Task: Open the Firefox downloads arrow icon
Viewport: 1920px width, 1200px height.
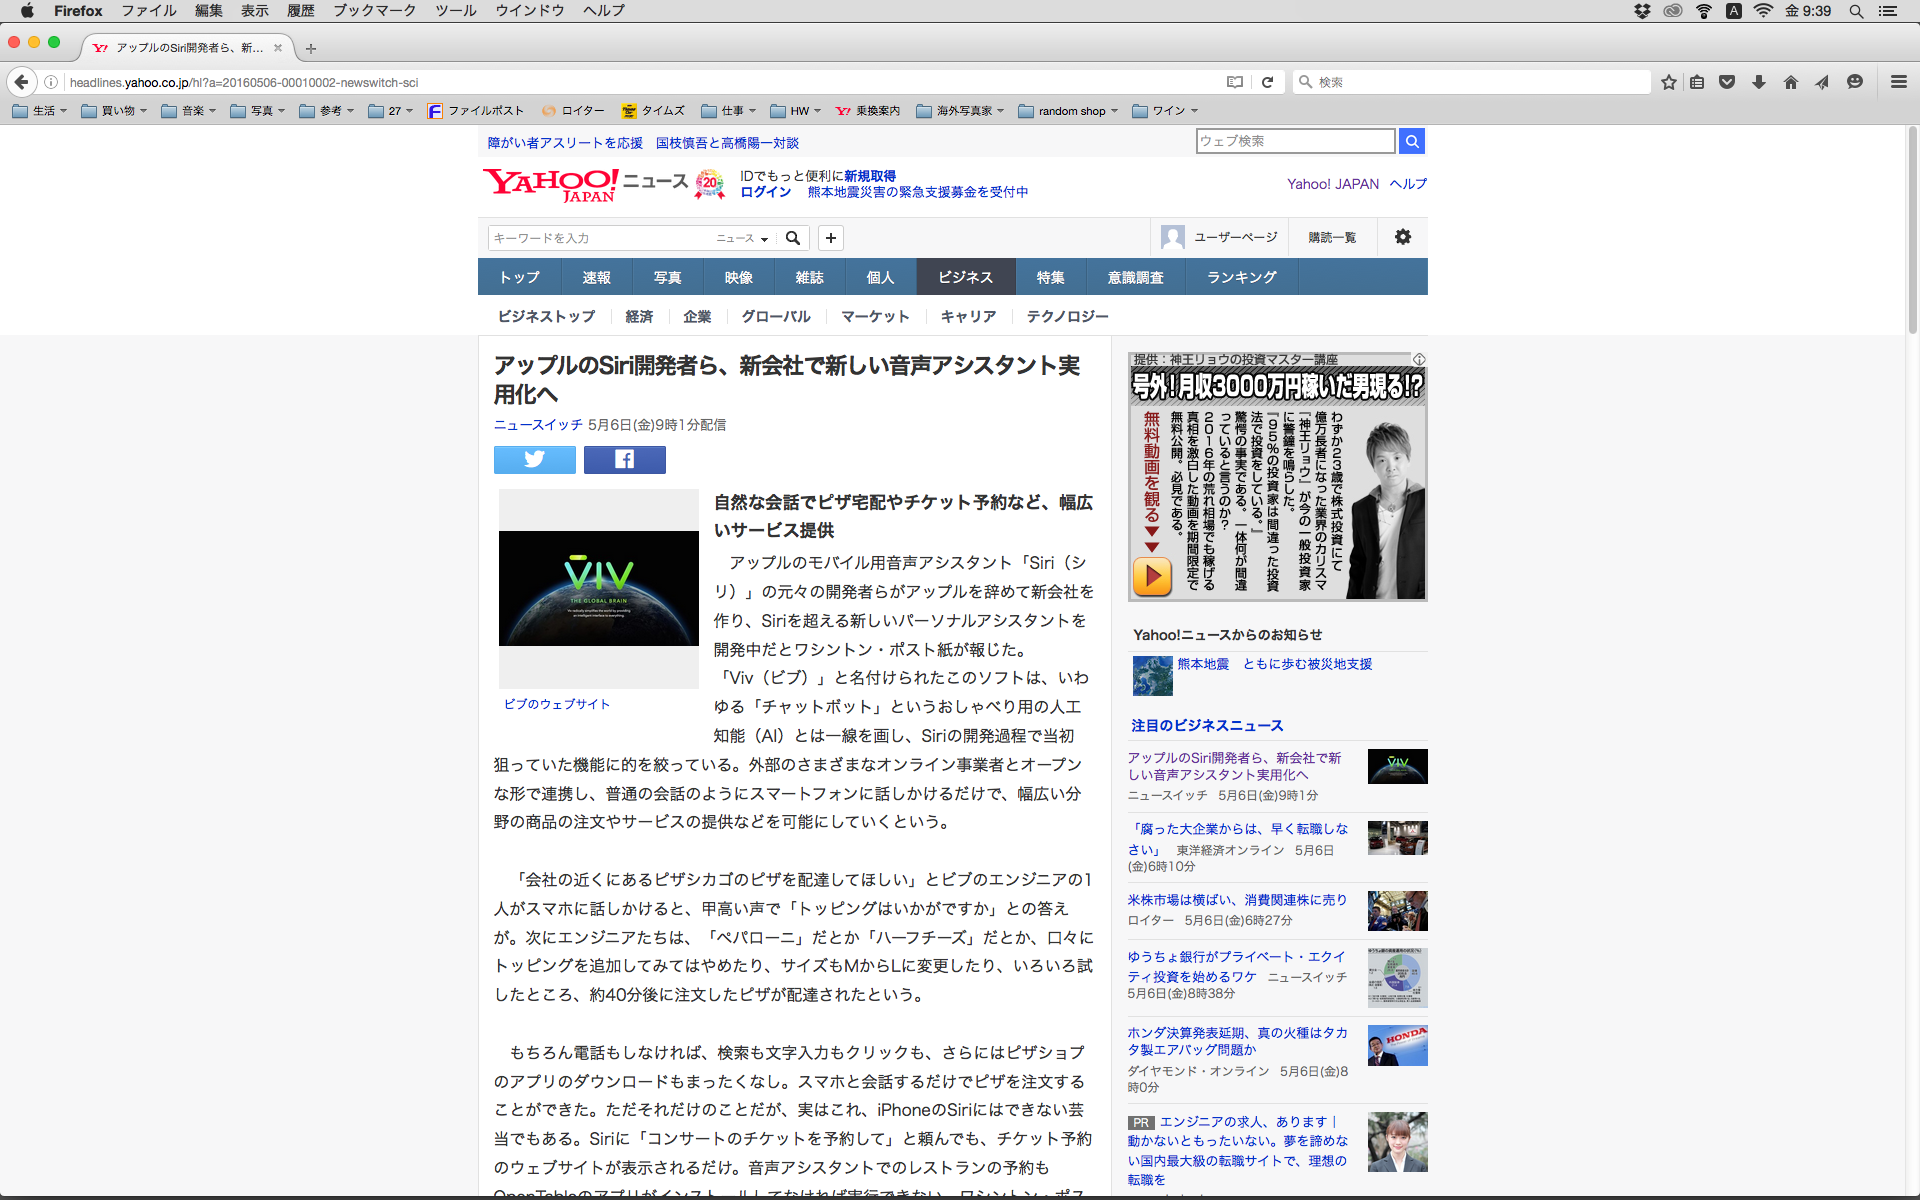Action: point(1759,82)
